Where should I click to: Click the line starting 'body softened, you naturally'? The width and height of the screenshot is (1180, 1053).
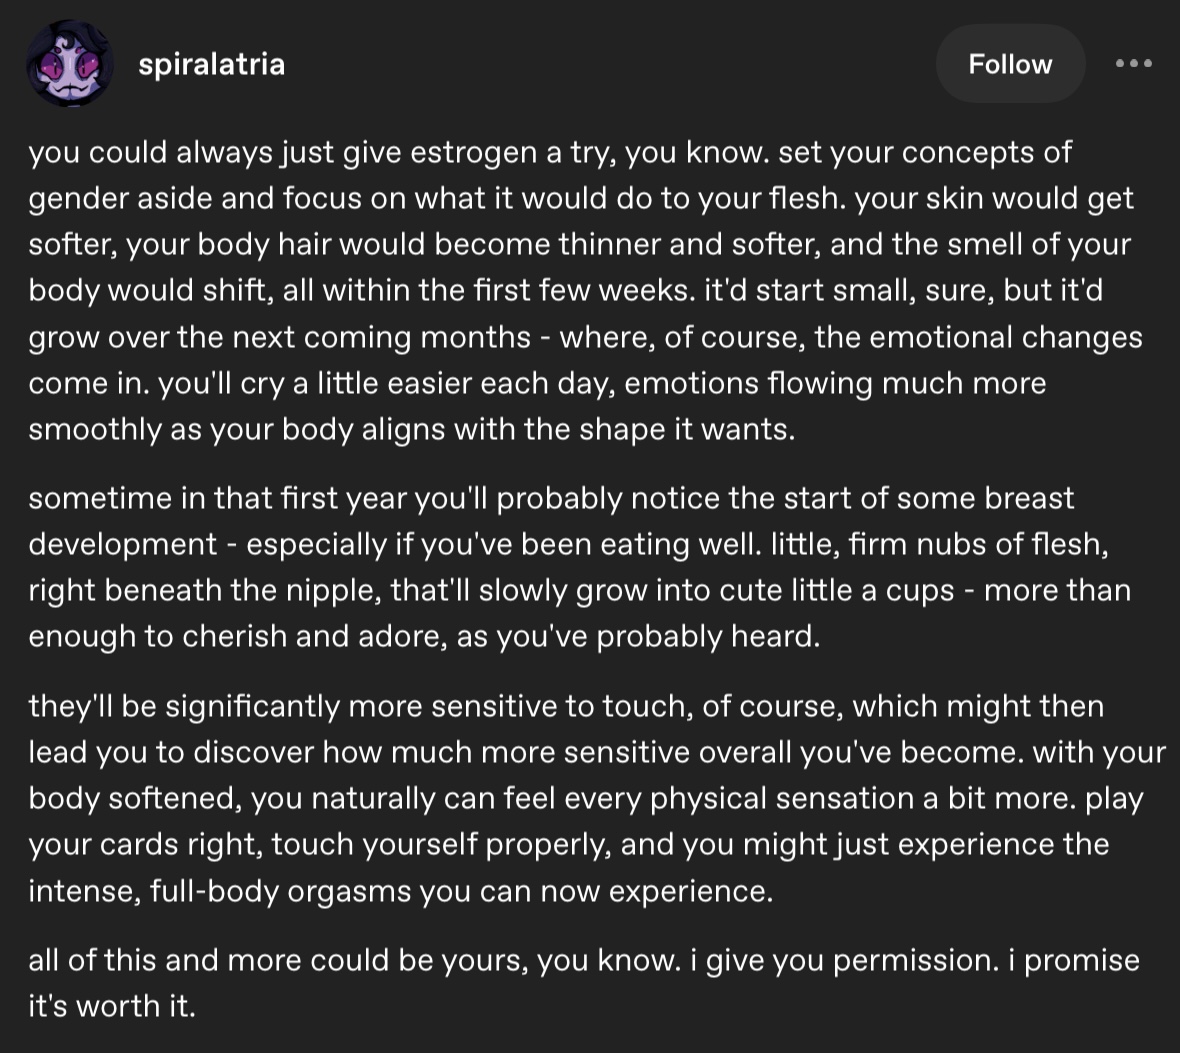[585, 799]
